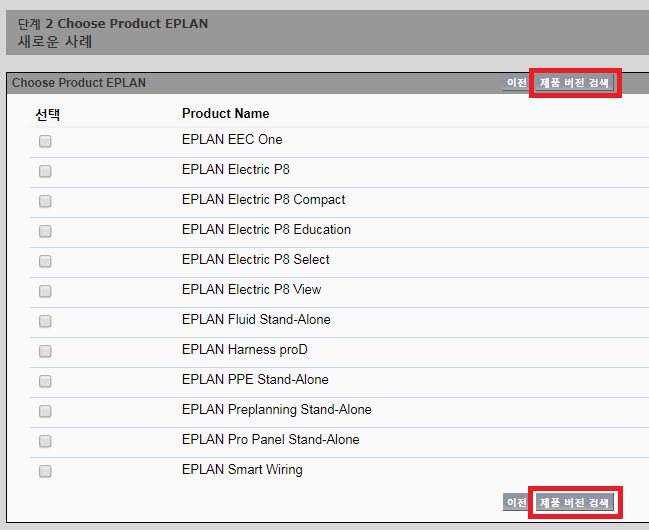Viewport: 649px width, 530px height.
Task: Click the EPLAN Electric P8 Education text
Action: [x=266, y=229]
